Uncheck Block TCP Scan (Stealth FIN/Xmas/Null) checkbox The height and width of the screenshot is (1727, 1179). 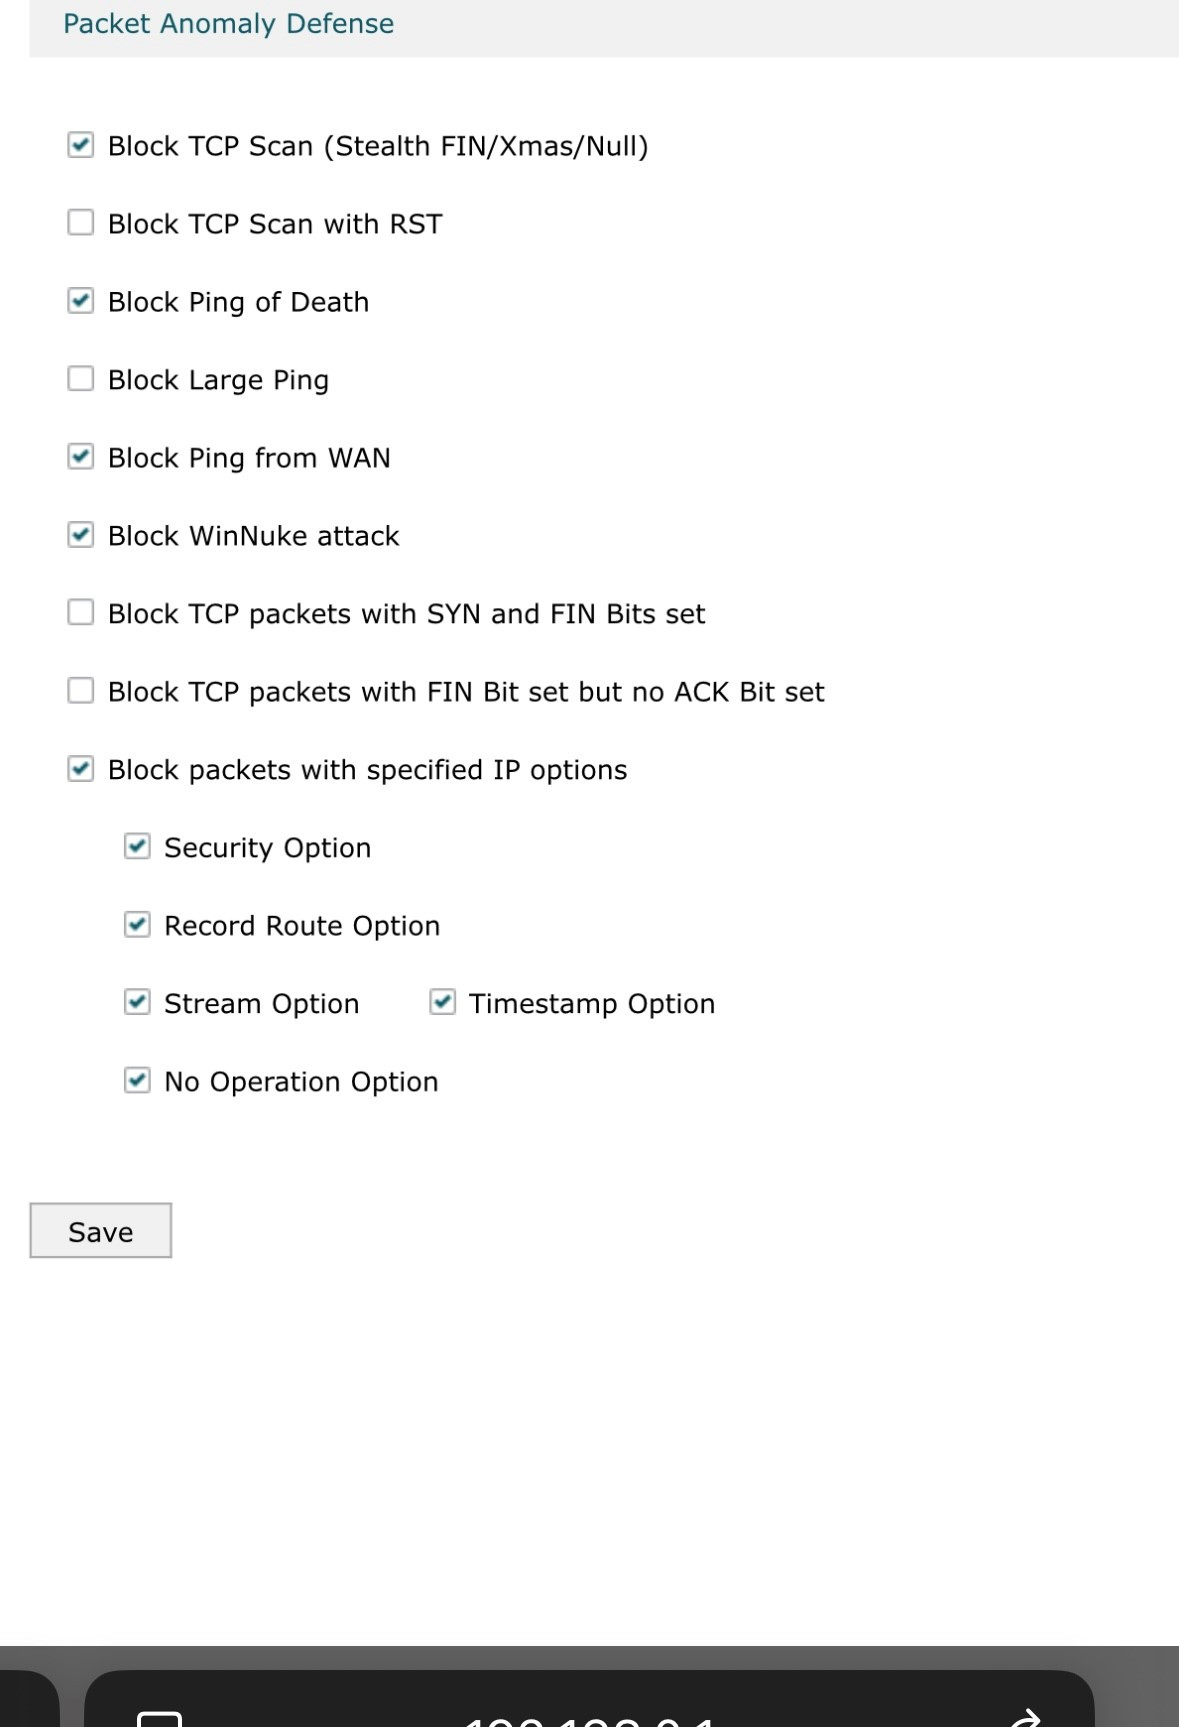(81, 145)
